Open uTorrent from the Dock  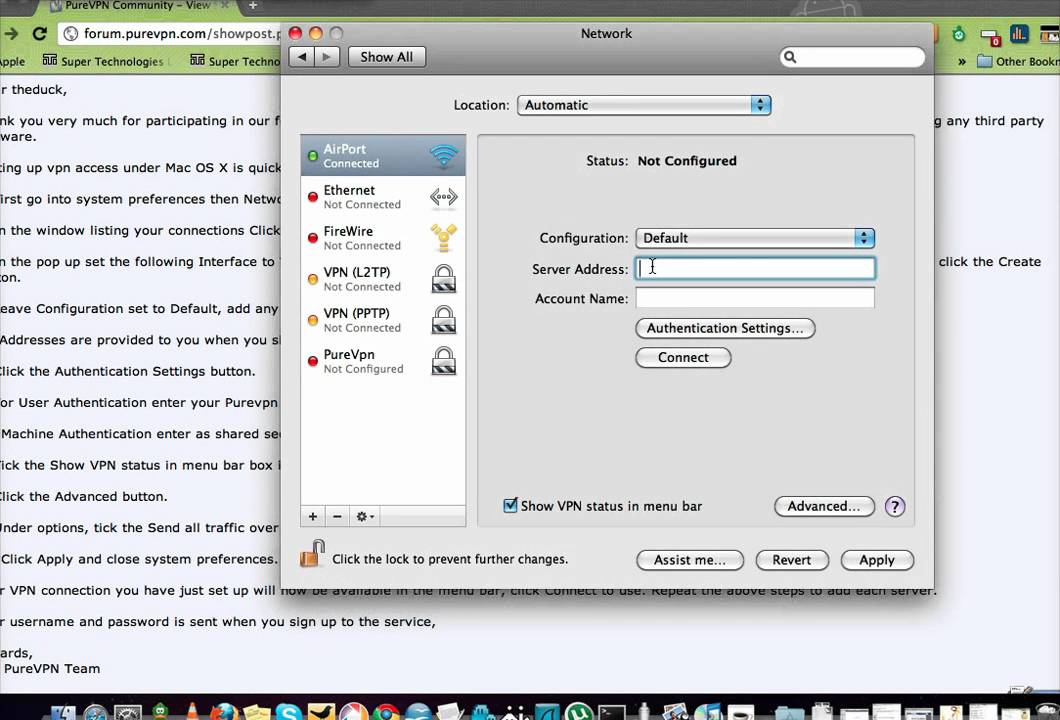click(x=579, y=713)
